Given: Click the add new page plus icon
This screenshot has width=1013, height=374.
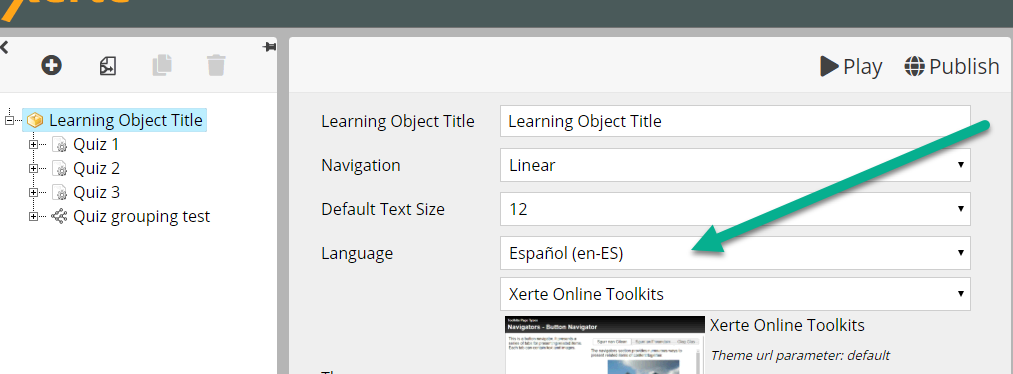Looking at the screenshot, I should click(52, 65).
